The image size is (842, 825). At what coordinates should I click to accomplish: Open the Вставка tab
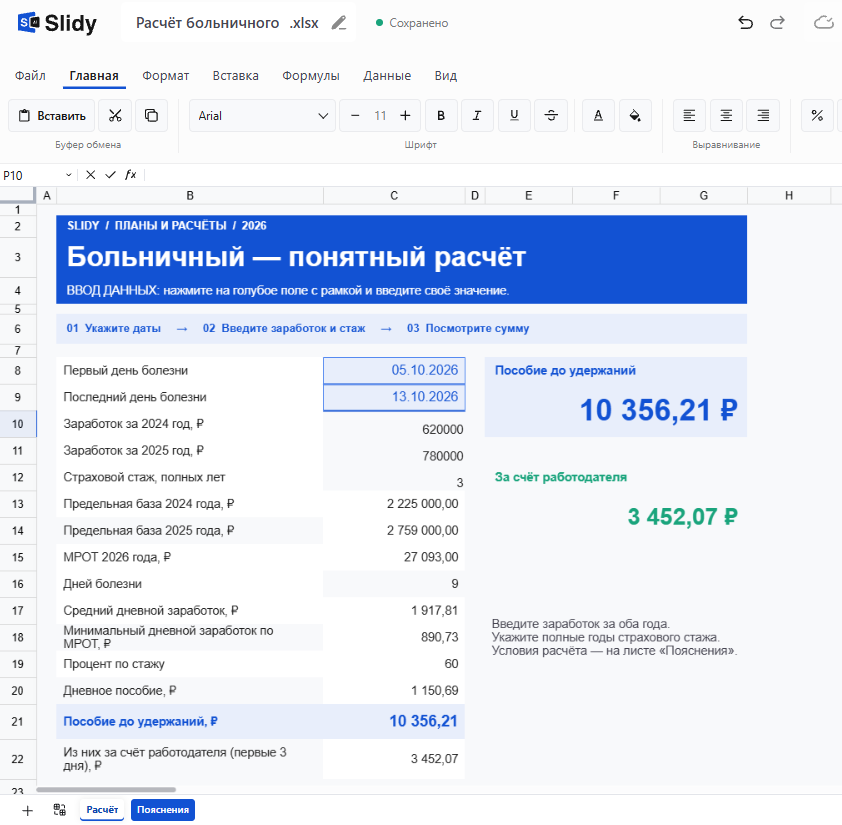(x=235, y=76)
